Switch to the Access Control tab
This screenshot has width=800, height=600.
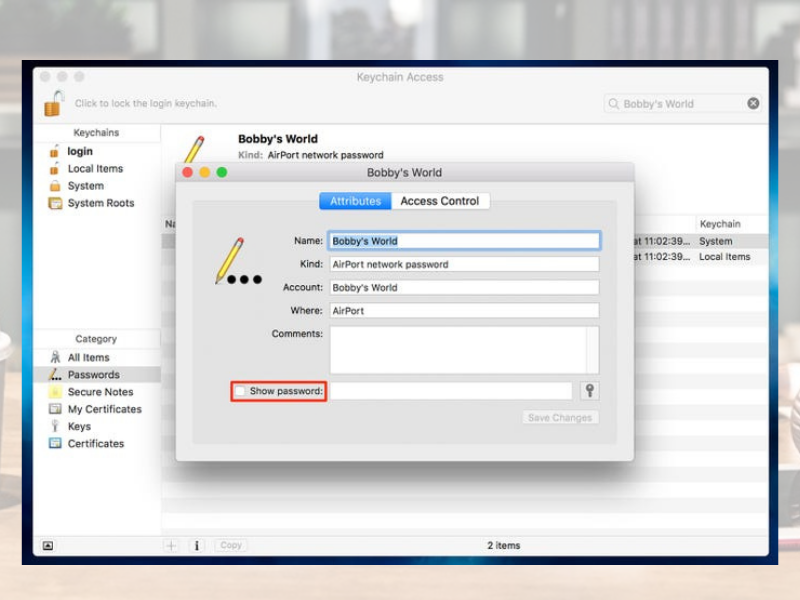(x=440, y=201)
